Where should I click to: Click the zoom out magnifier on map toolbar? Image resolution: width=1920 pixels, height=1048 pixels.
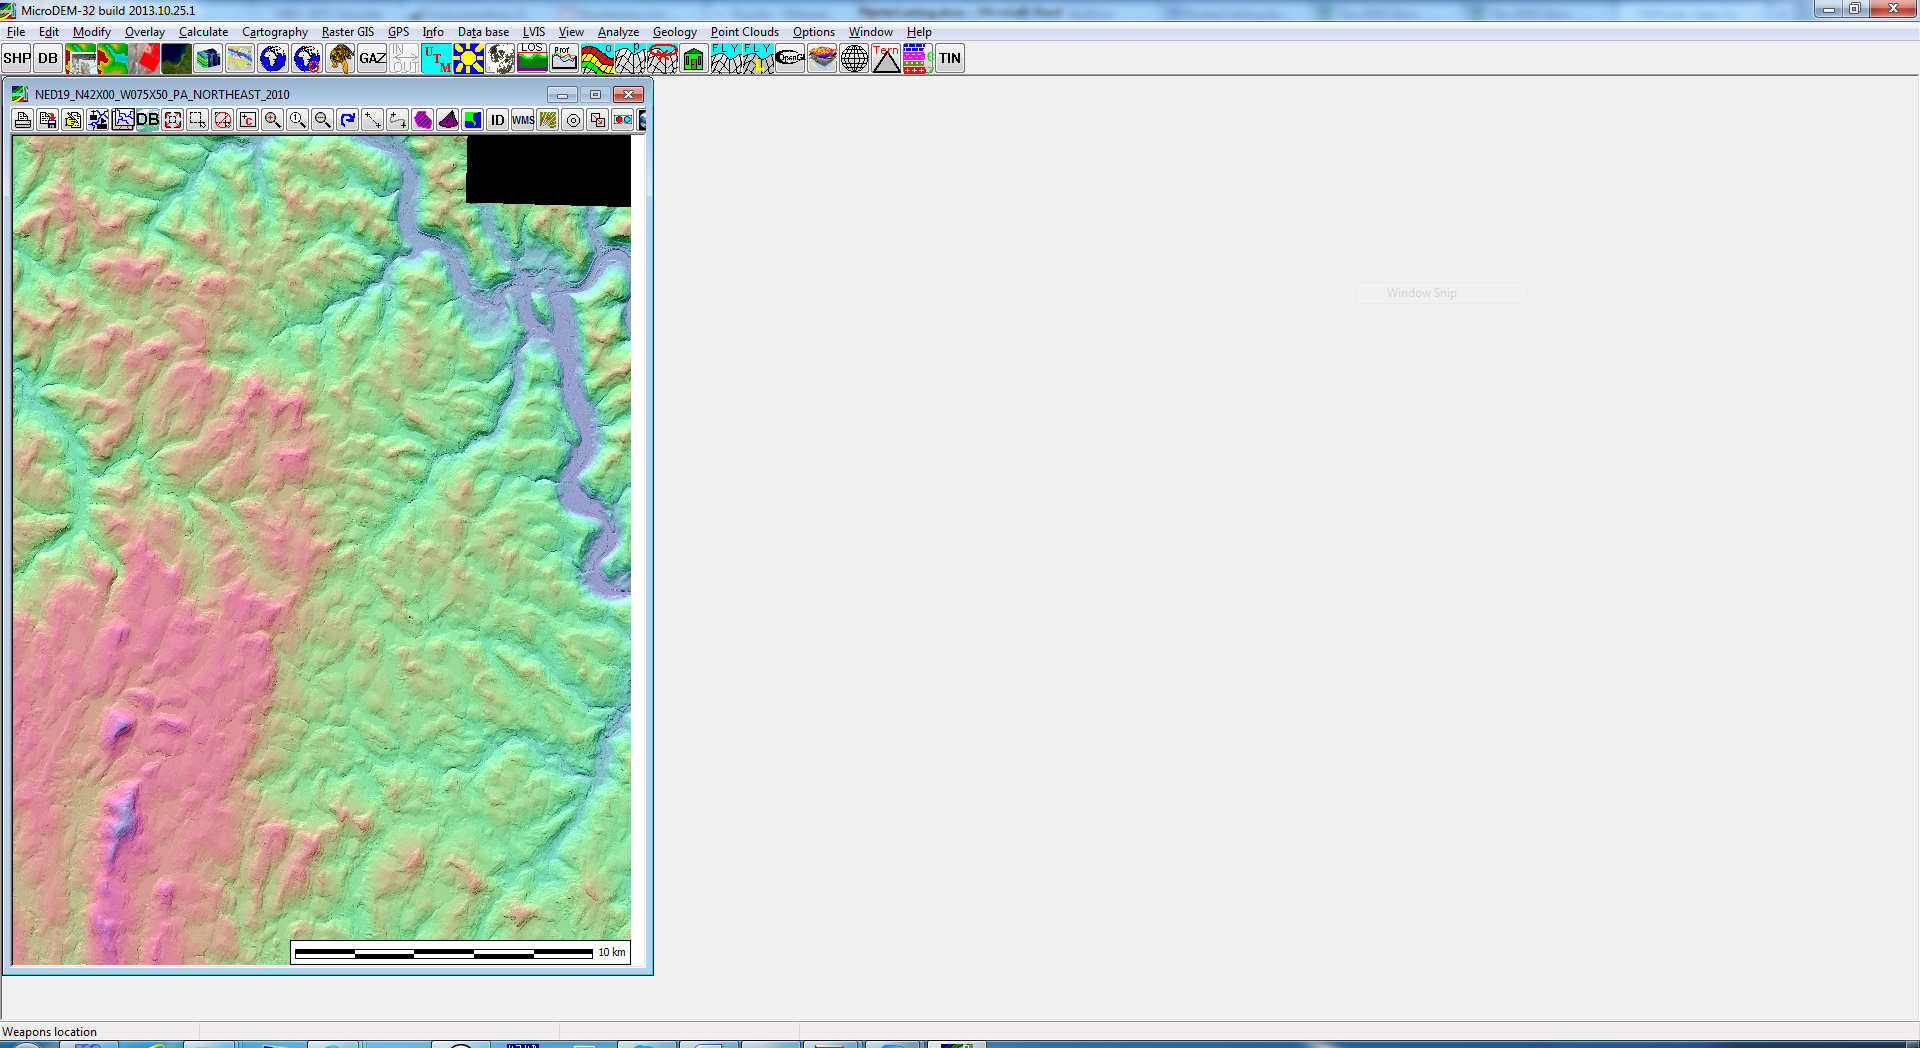point(322,120)
